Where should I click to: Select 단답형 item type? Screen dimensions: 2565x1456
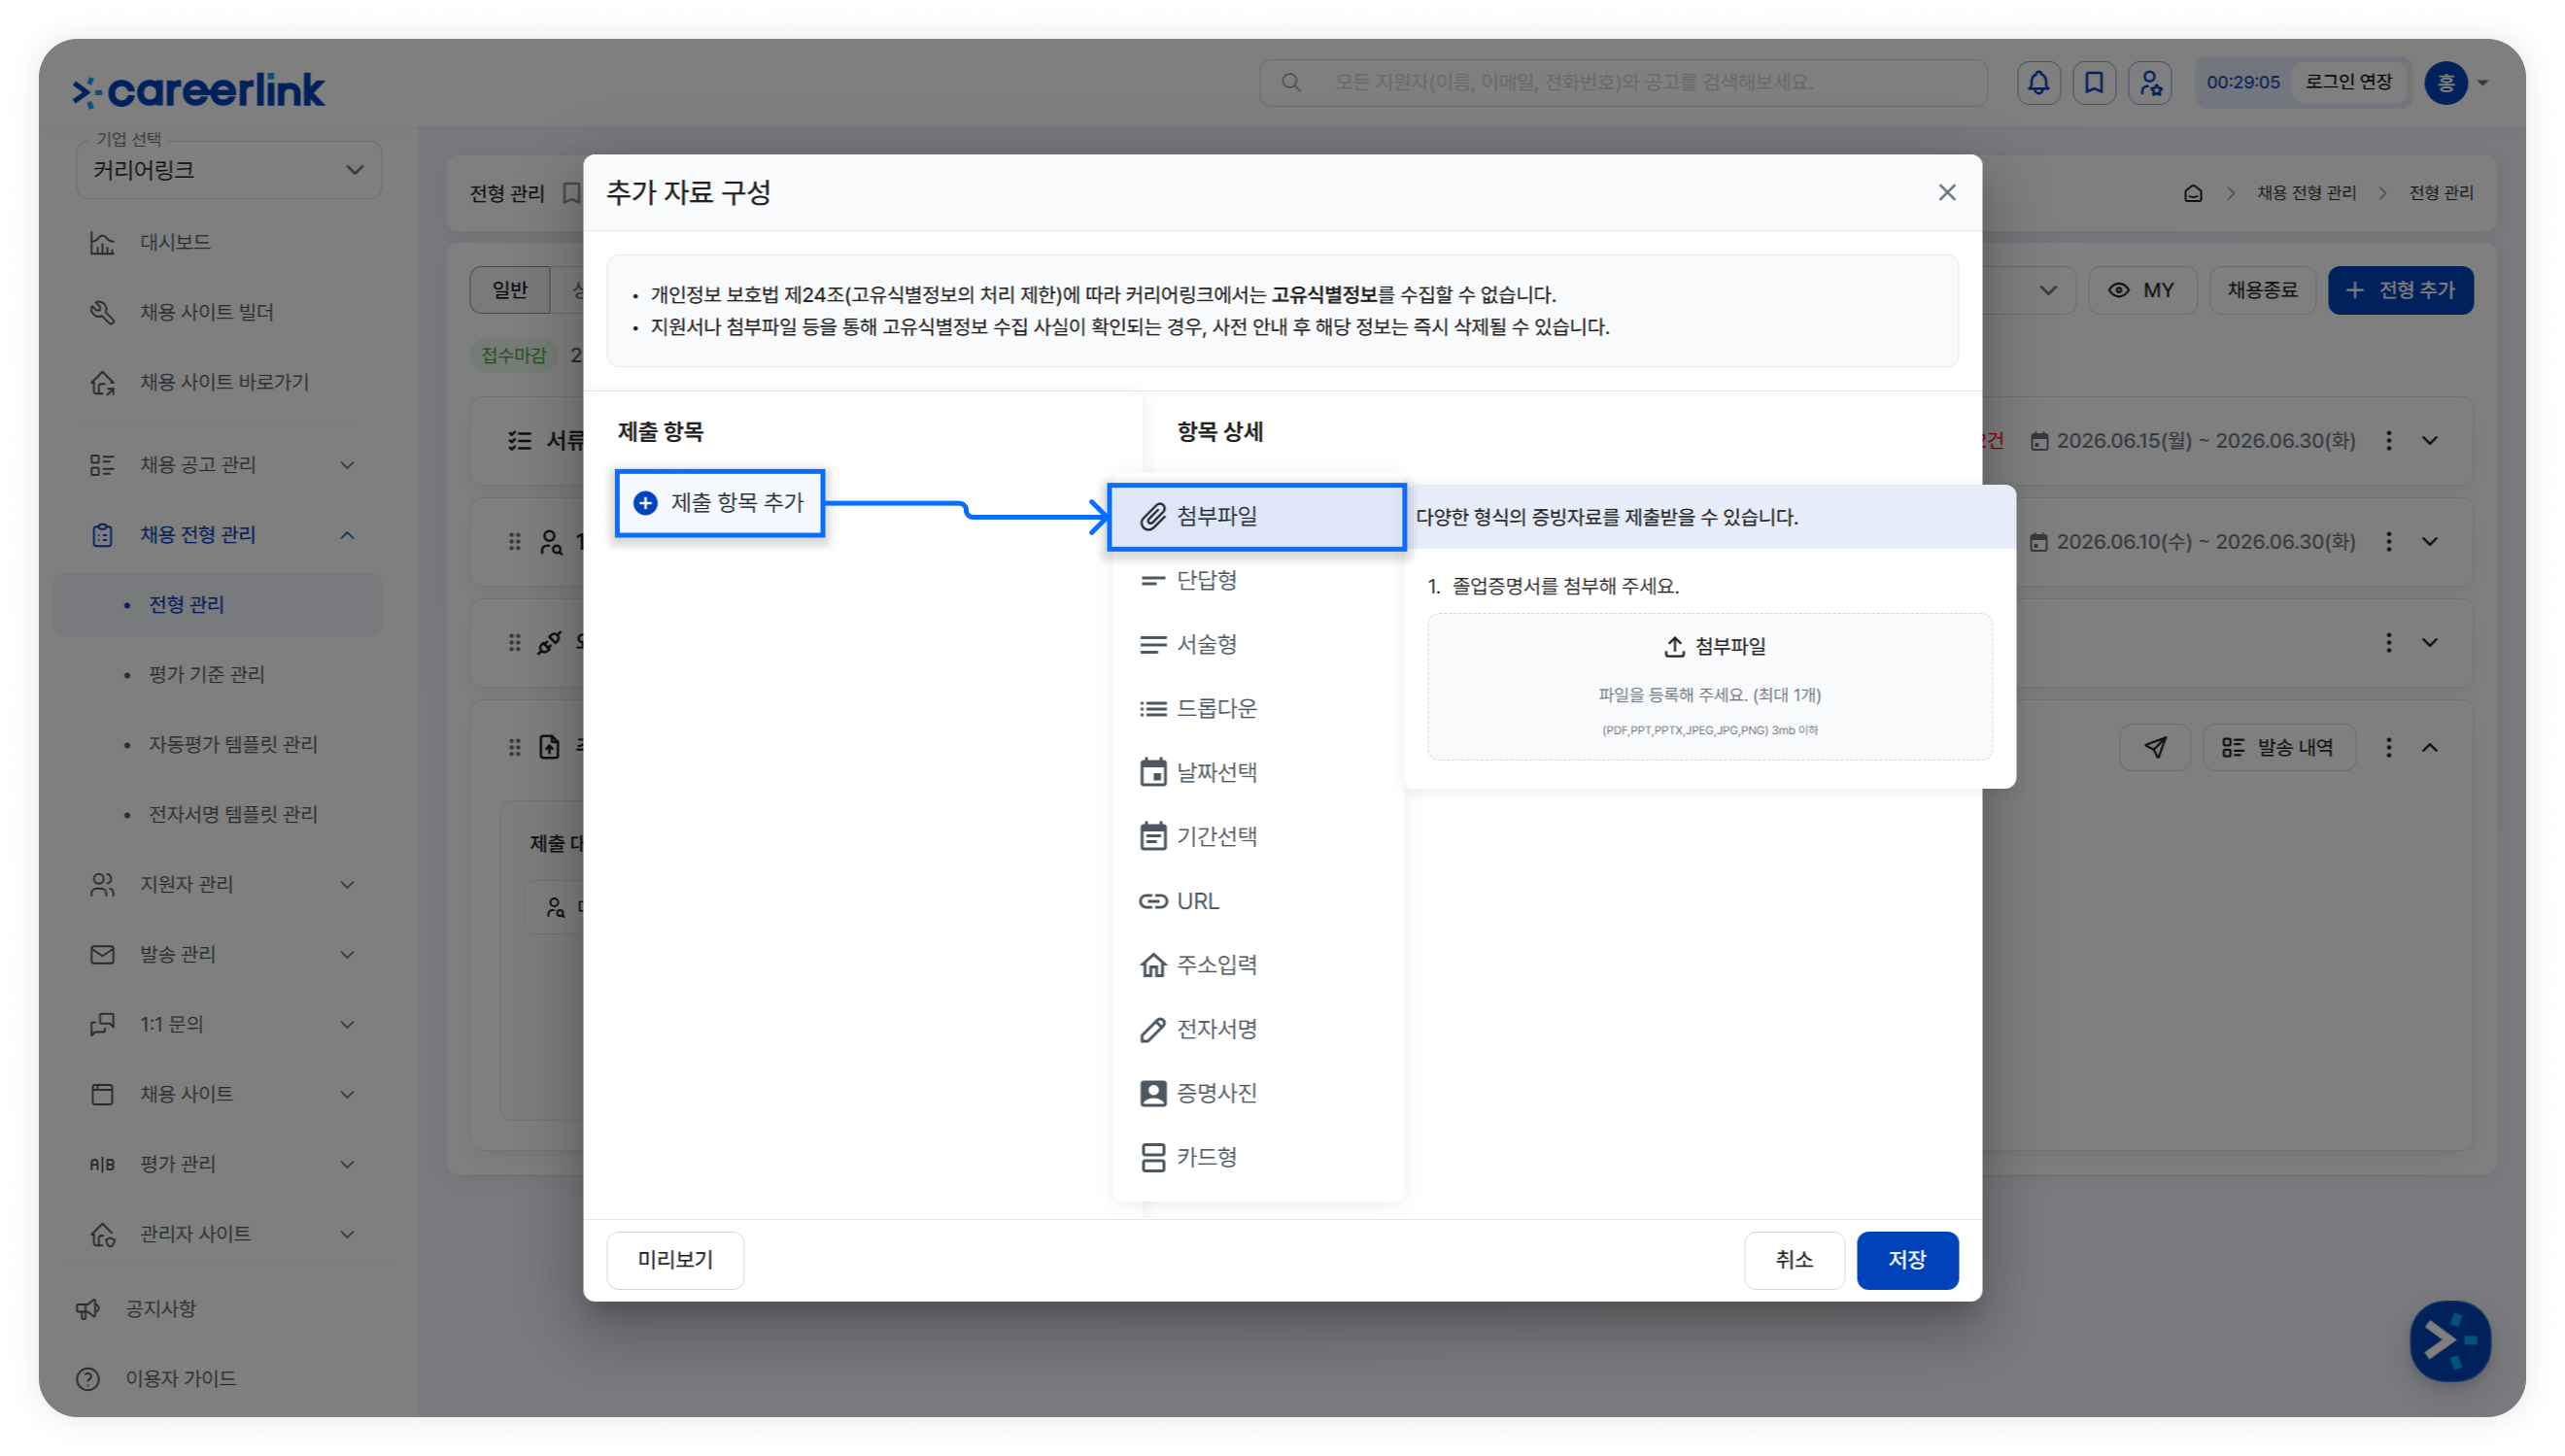(x=1256, y=581)
